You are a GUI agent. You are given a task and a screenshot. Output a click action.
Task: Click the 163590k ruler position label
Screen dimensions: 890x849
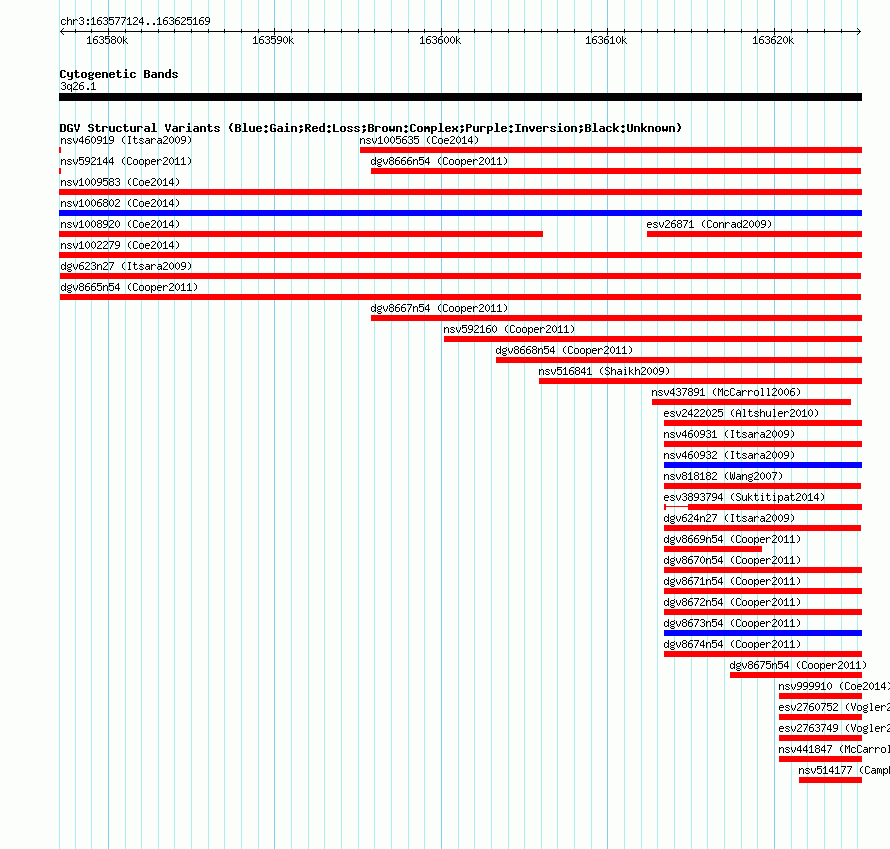click(273, 40)
